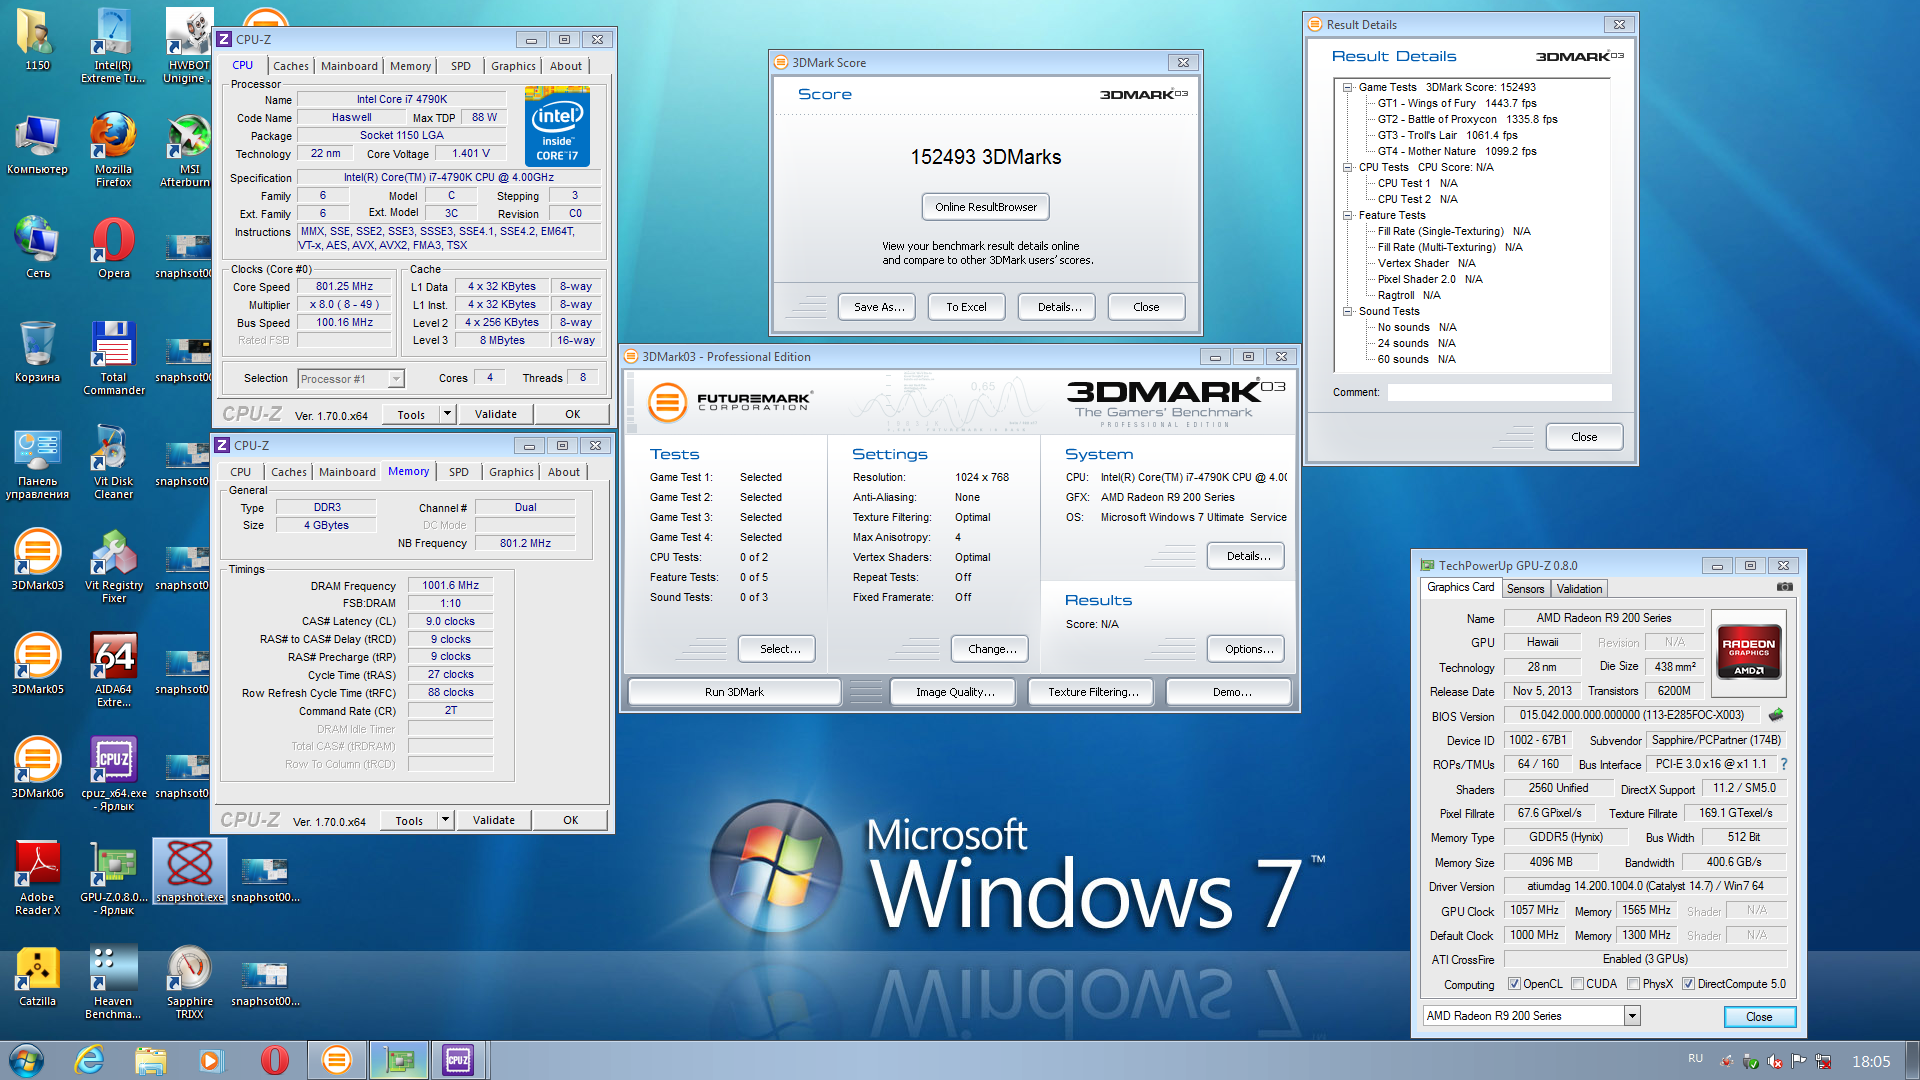
Task: Launch the Heaven Benchmark shortcut
Action: click(113, 982)
